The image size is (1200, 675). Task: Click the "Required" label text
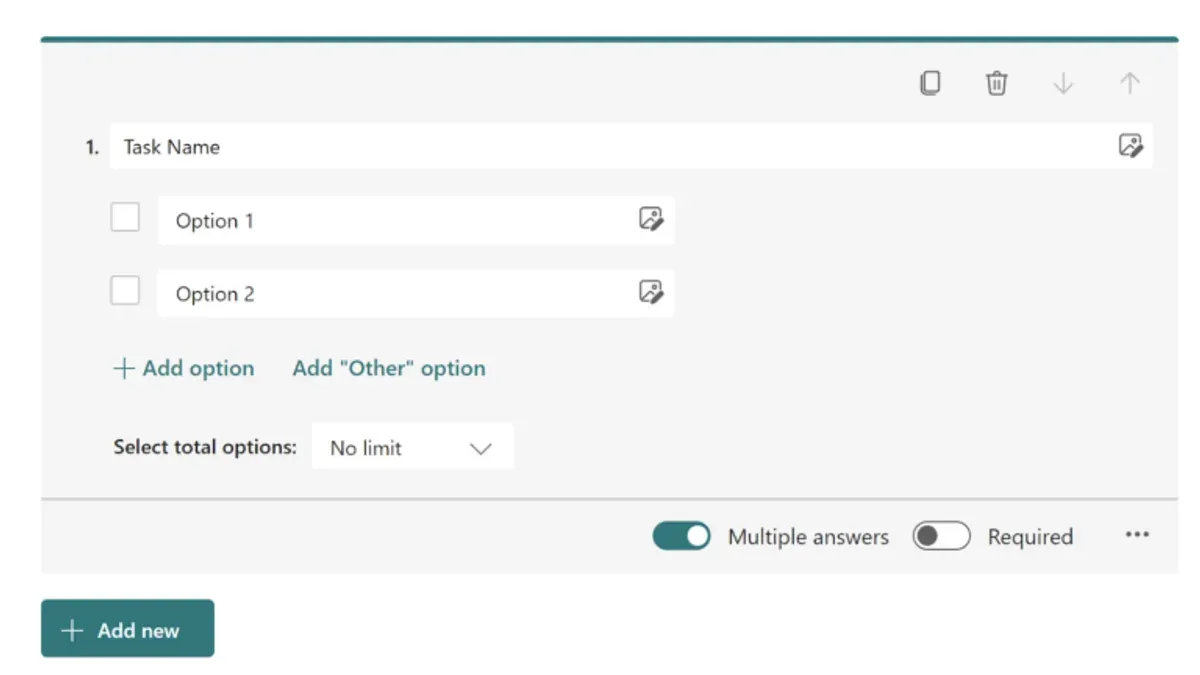1030,537
